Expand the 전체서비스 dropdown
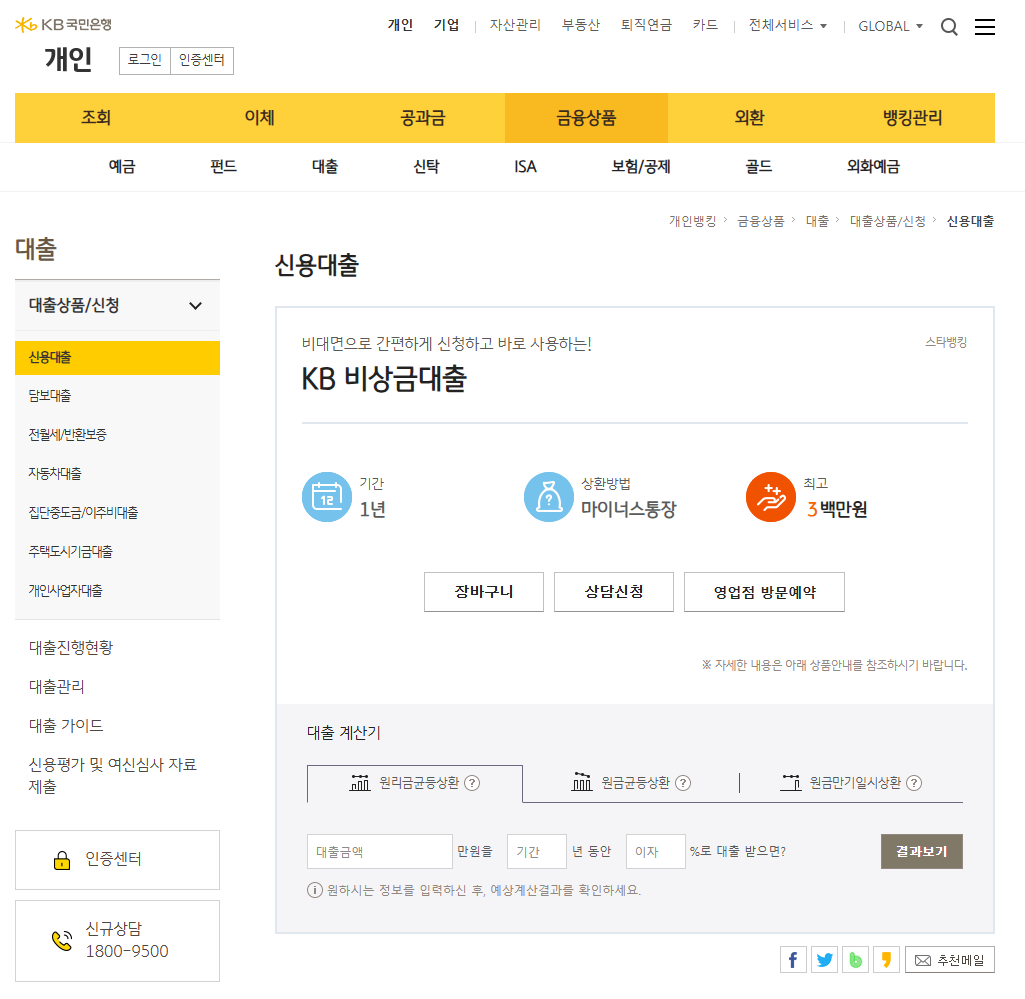 787,25
